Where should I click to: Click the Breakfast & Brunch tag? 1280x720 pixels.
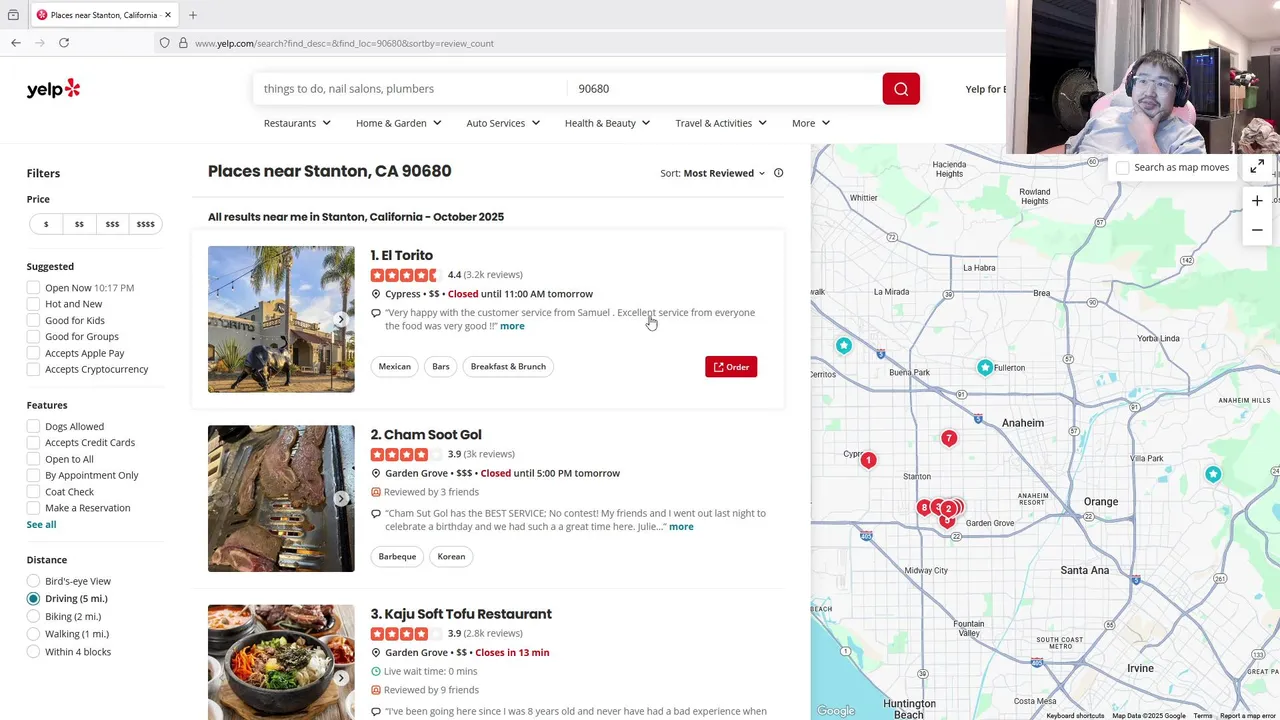click(x=508, y=367)
